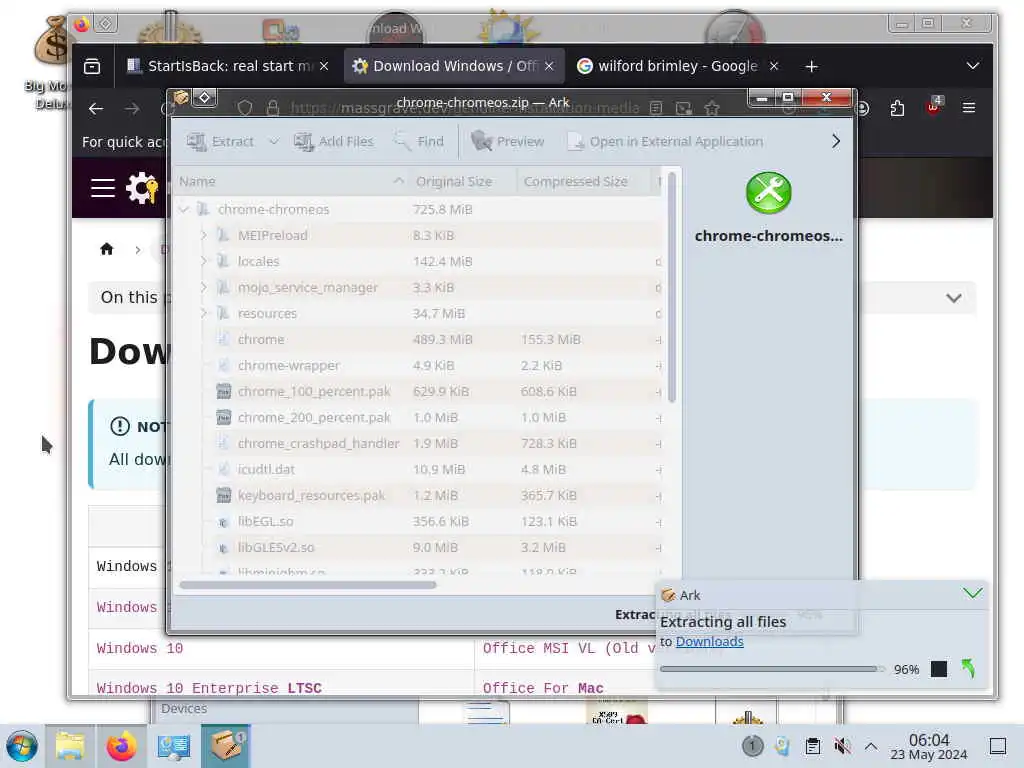
Task: Open Firefox View icon
Action: pos(92,66)
